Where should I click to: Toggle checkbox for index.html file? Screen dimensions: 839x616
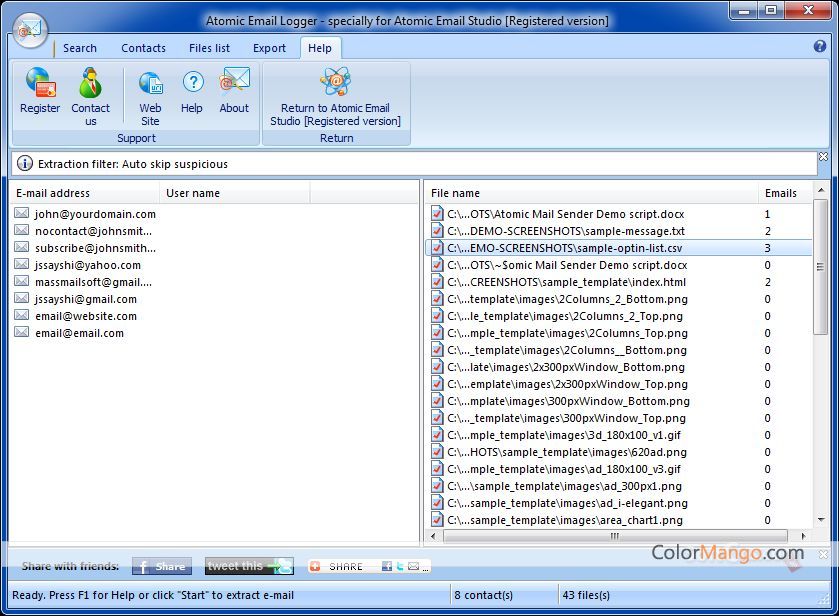(437, 282)
